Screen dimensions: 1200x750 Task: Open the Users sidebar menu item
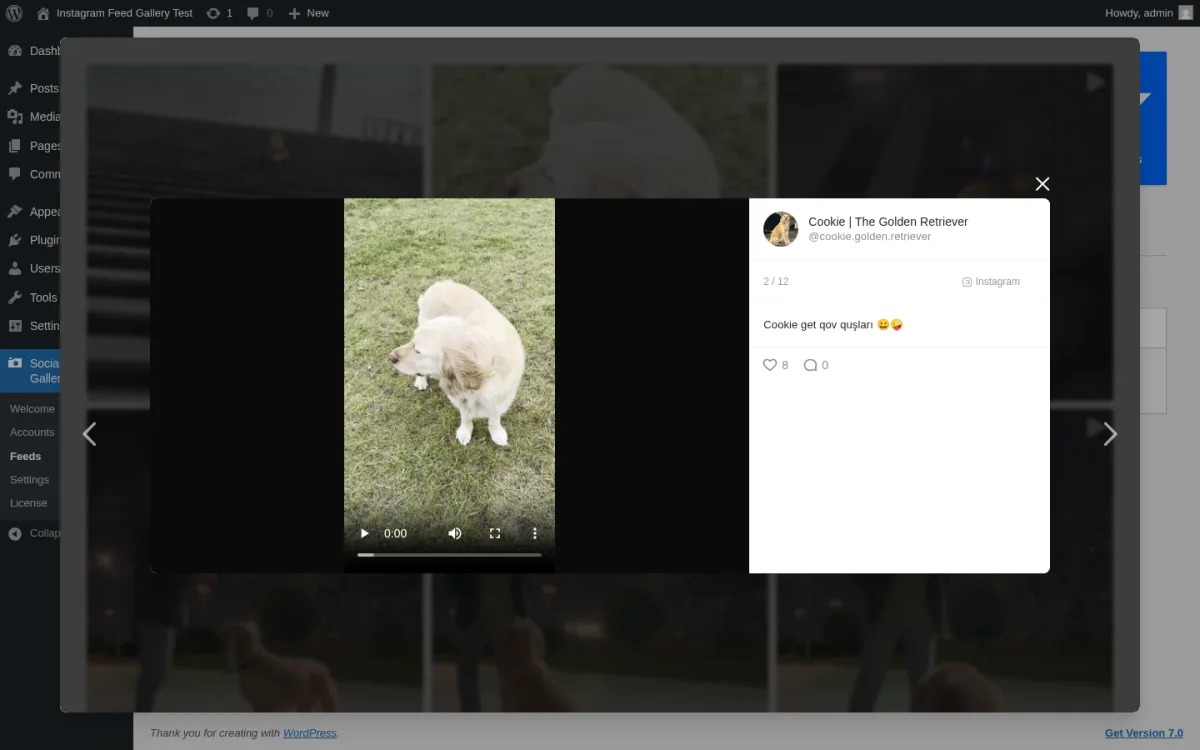point(30,268)
